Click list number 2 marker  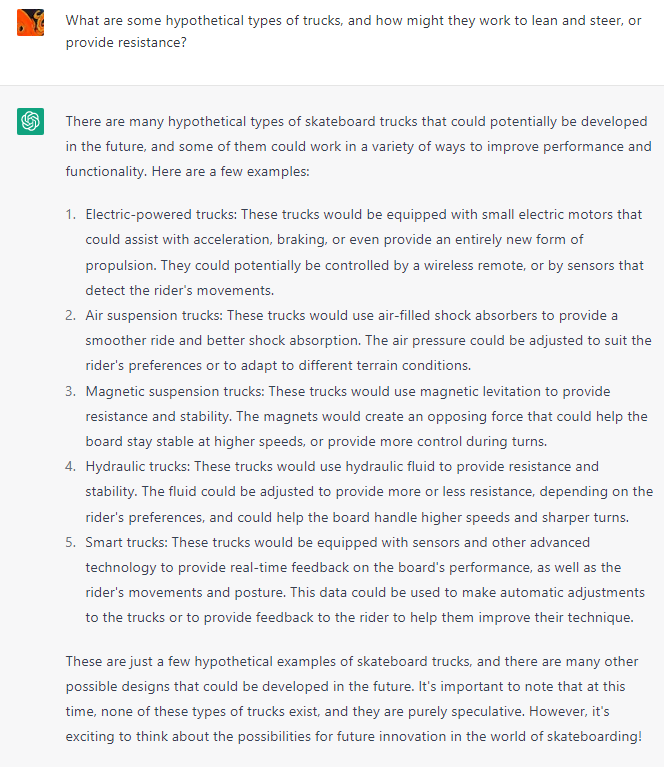click(71, 315)
